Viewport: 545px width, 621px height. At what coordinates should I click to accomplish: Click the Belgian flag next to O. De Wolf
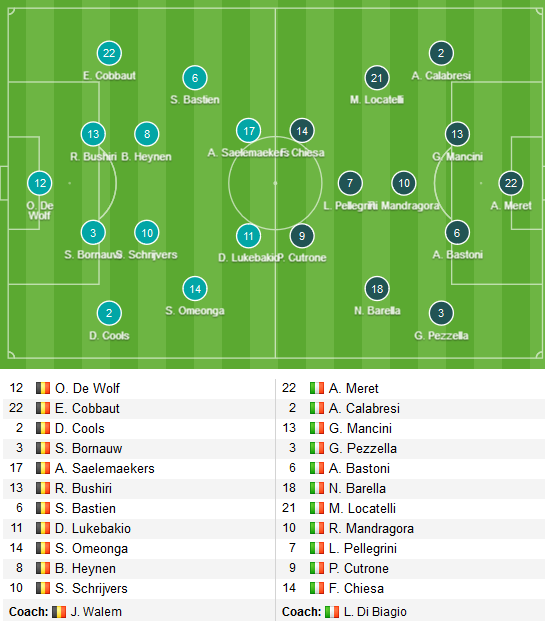43,388
